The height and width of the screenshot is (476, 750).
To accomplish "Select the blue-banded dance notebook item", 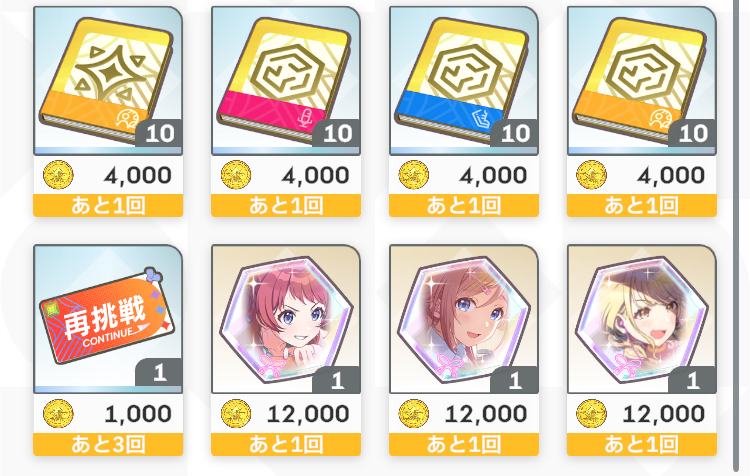I will (x=463, y=81).
